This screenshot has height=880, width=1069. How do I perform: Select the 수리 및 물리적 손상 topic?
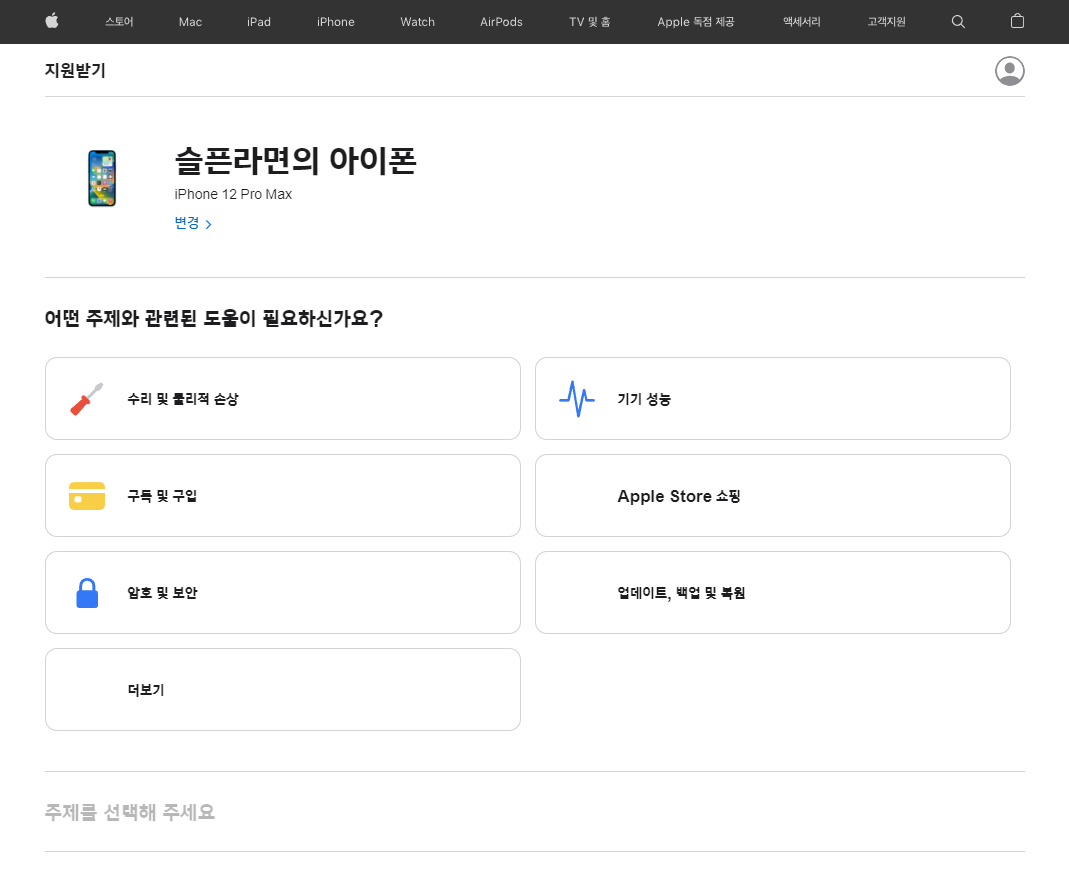pyautogui.click(x=283, y=399)
